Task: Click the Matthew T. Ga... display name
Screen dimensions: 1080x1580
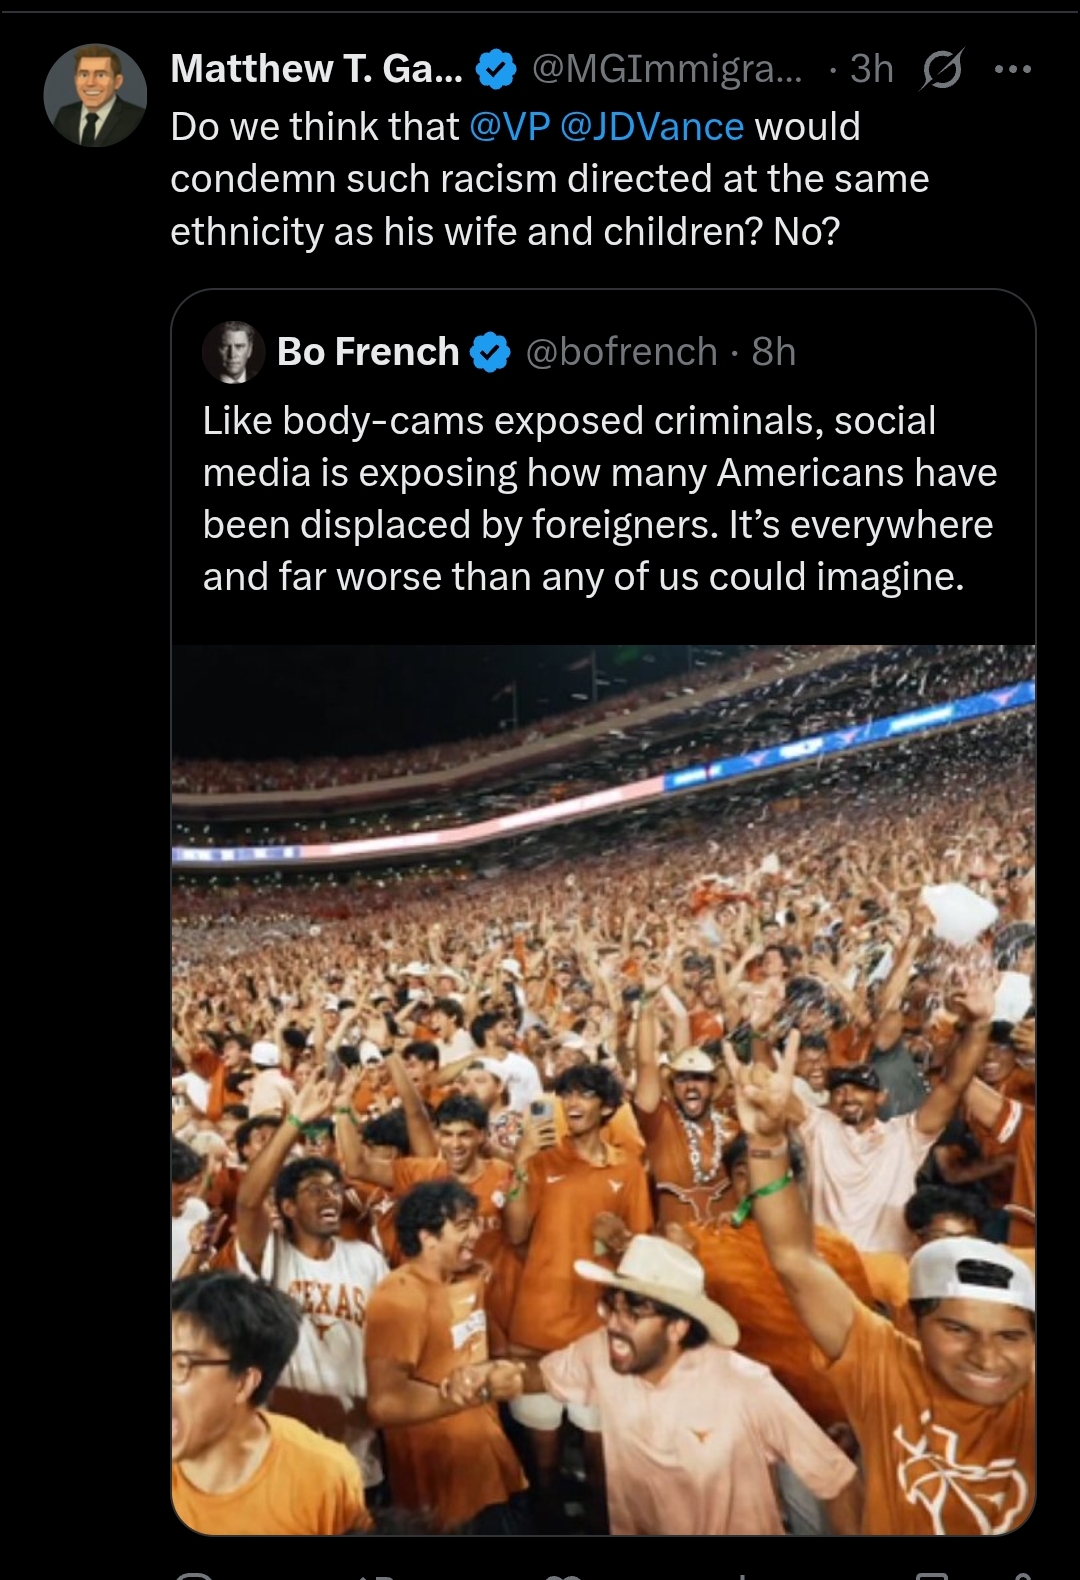Action: (316, 69)
